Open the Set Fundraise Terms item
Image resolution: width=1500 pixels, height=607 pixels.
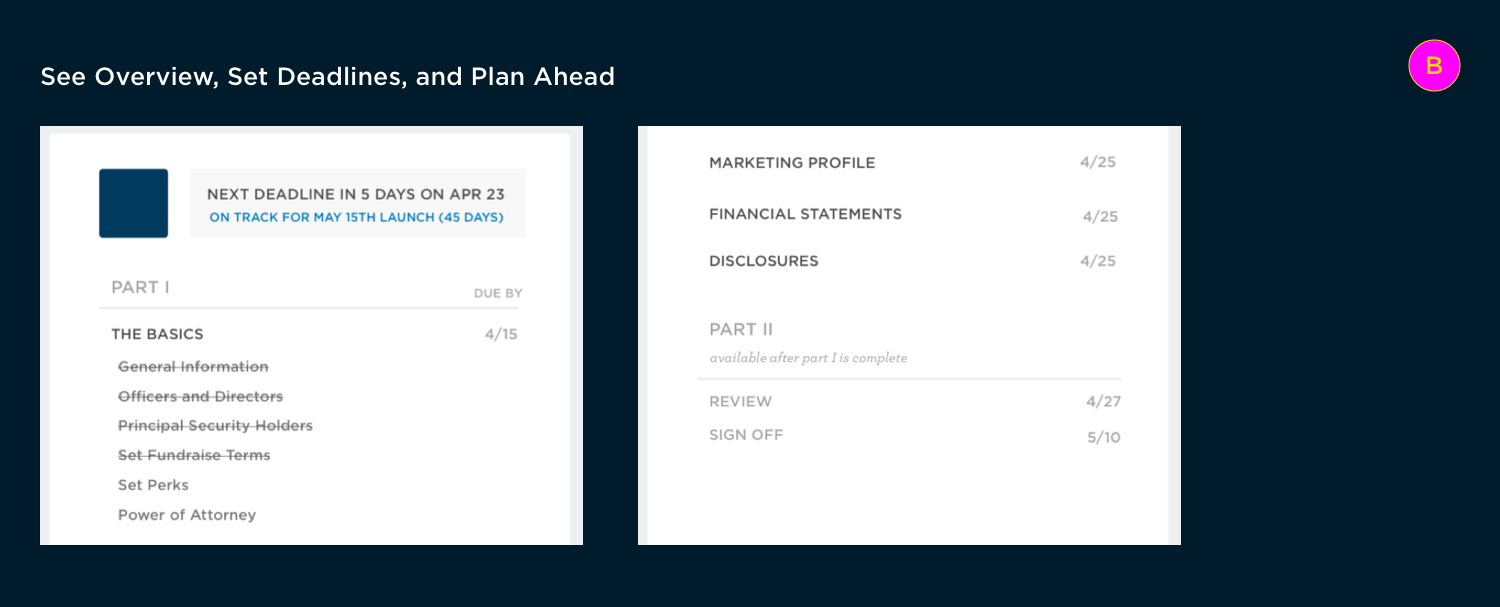click(x=194, y=455)
